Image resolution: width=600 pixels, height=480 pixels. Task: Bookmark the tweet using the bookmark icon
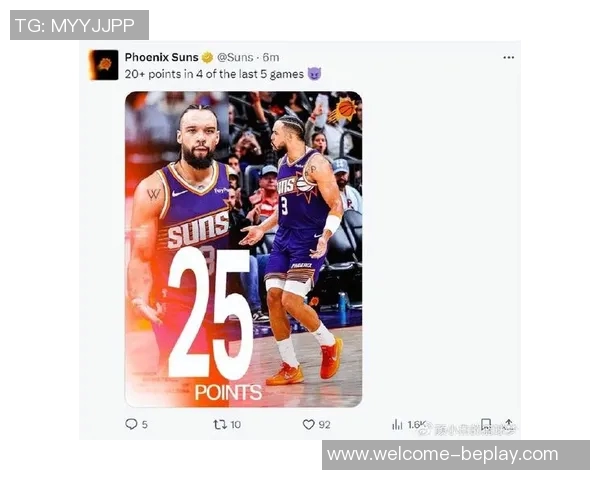coord(486,424)
